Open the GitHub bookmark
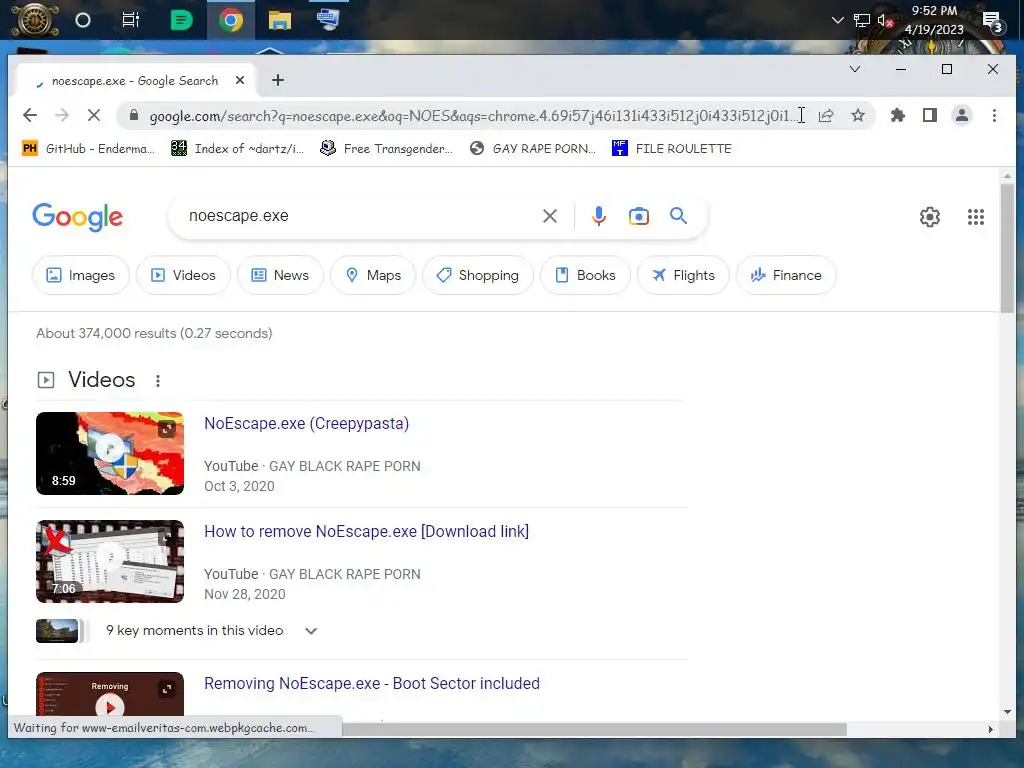 [x=89, y=149]
